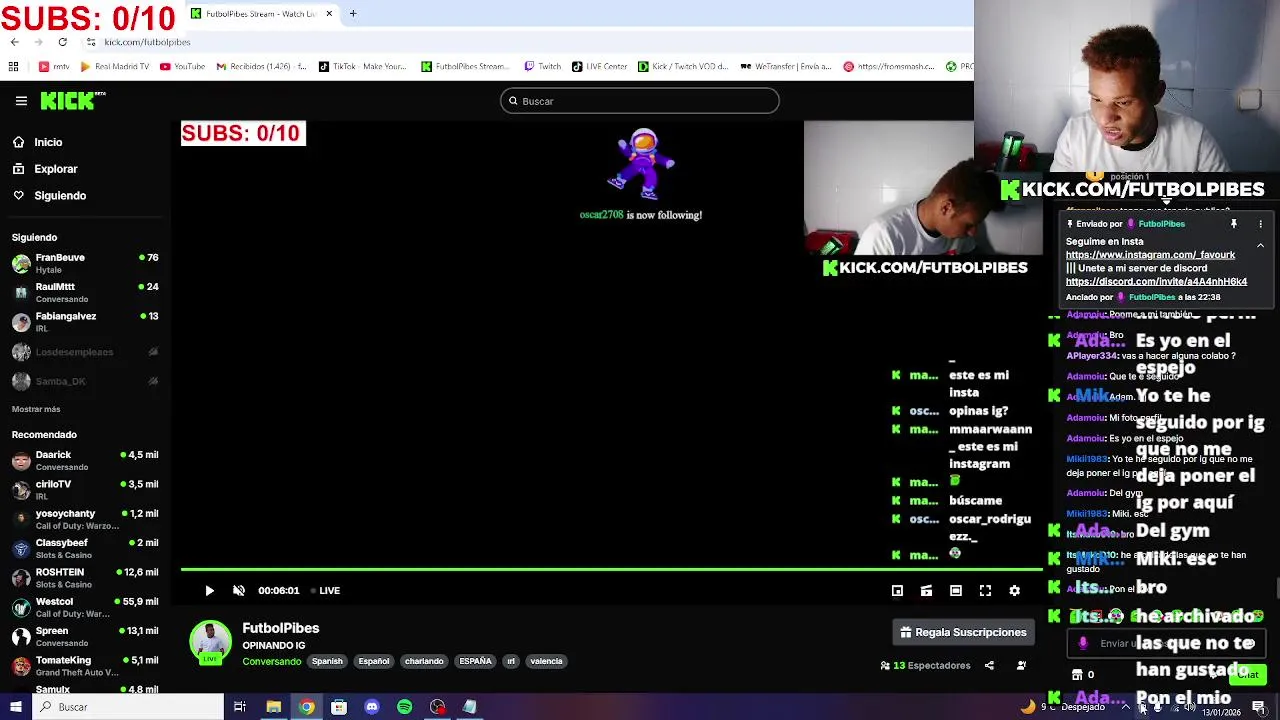Unmute the stream audio
The height and width of the screenshot is (720, 1280).
(x=239, y=591)
